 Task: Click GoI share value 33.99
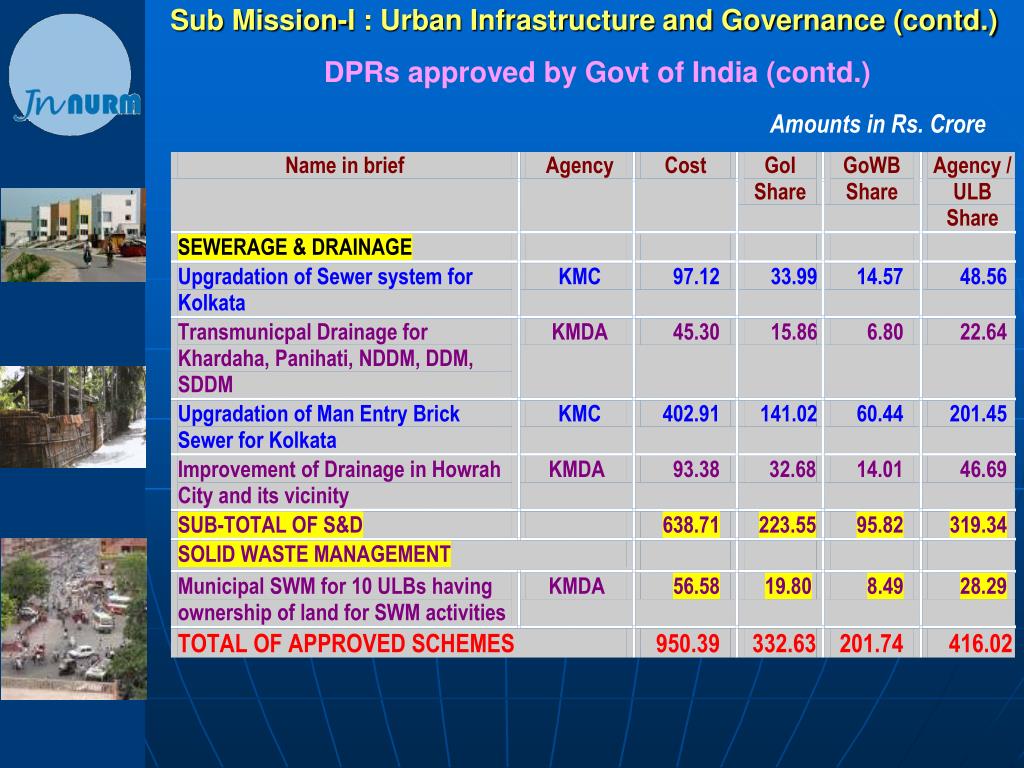pyautogui.click(x=793, y=277)
